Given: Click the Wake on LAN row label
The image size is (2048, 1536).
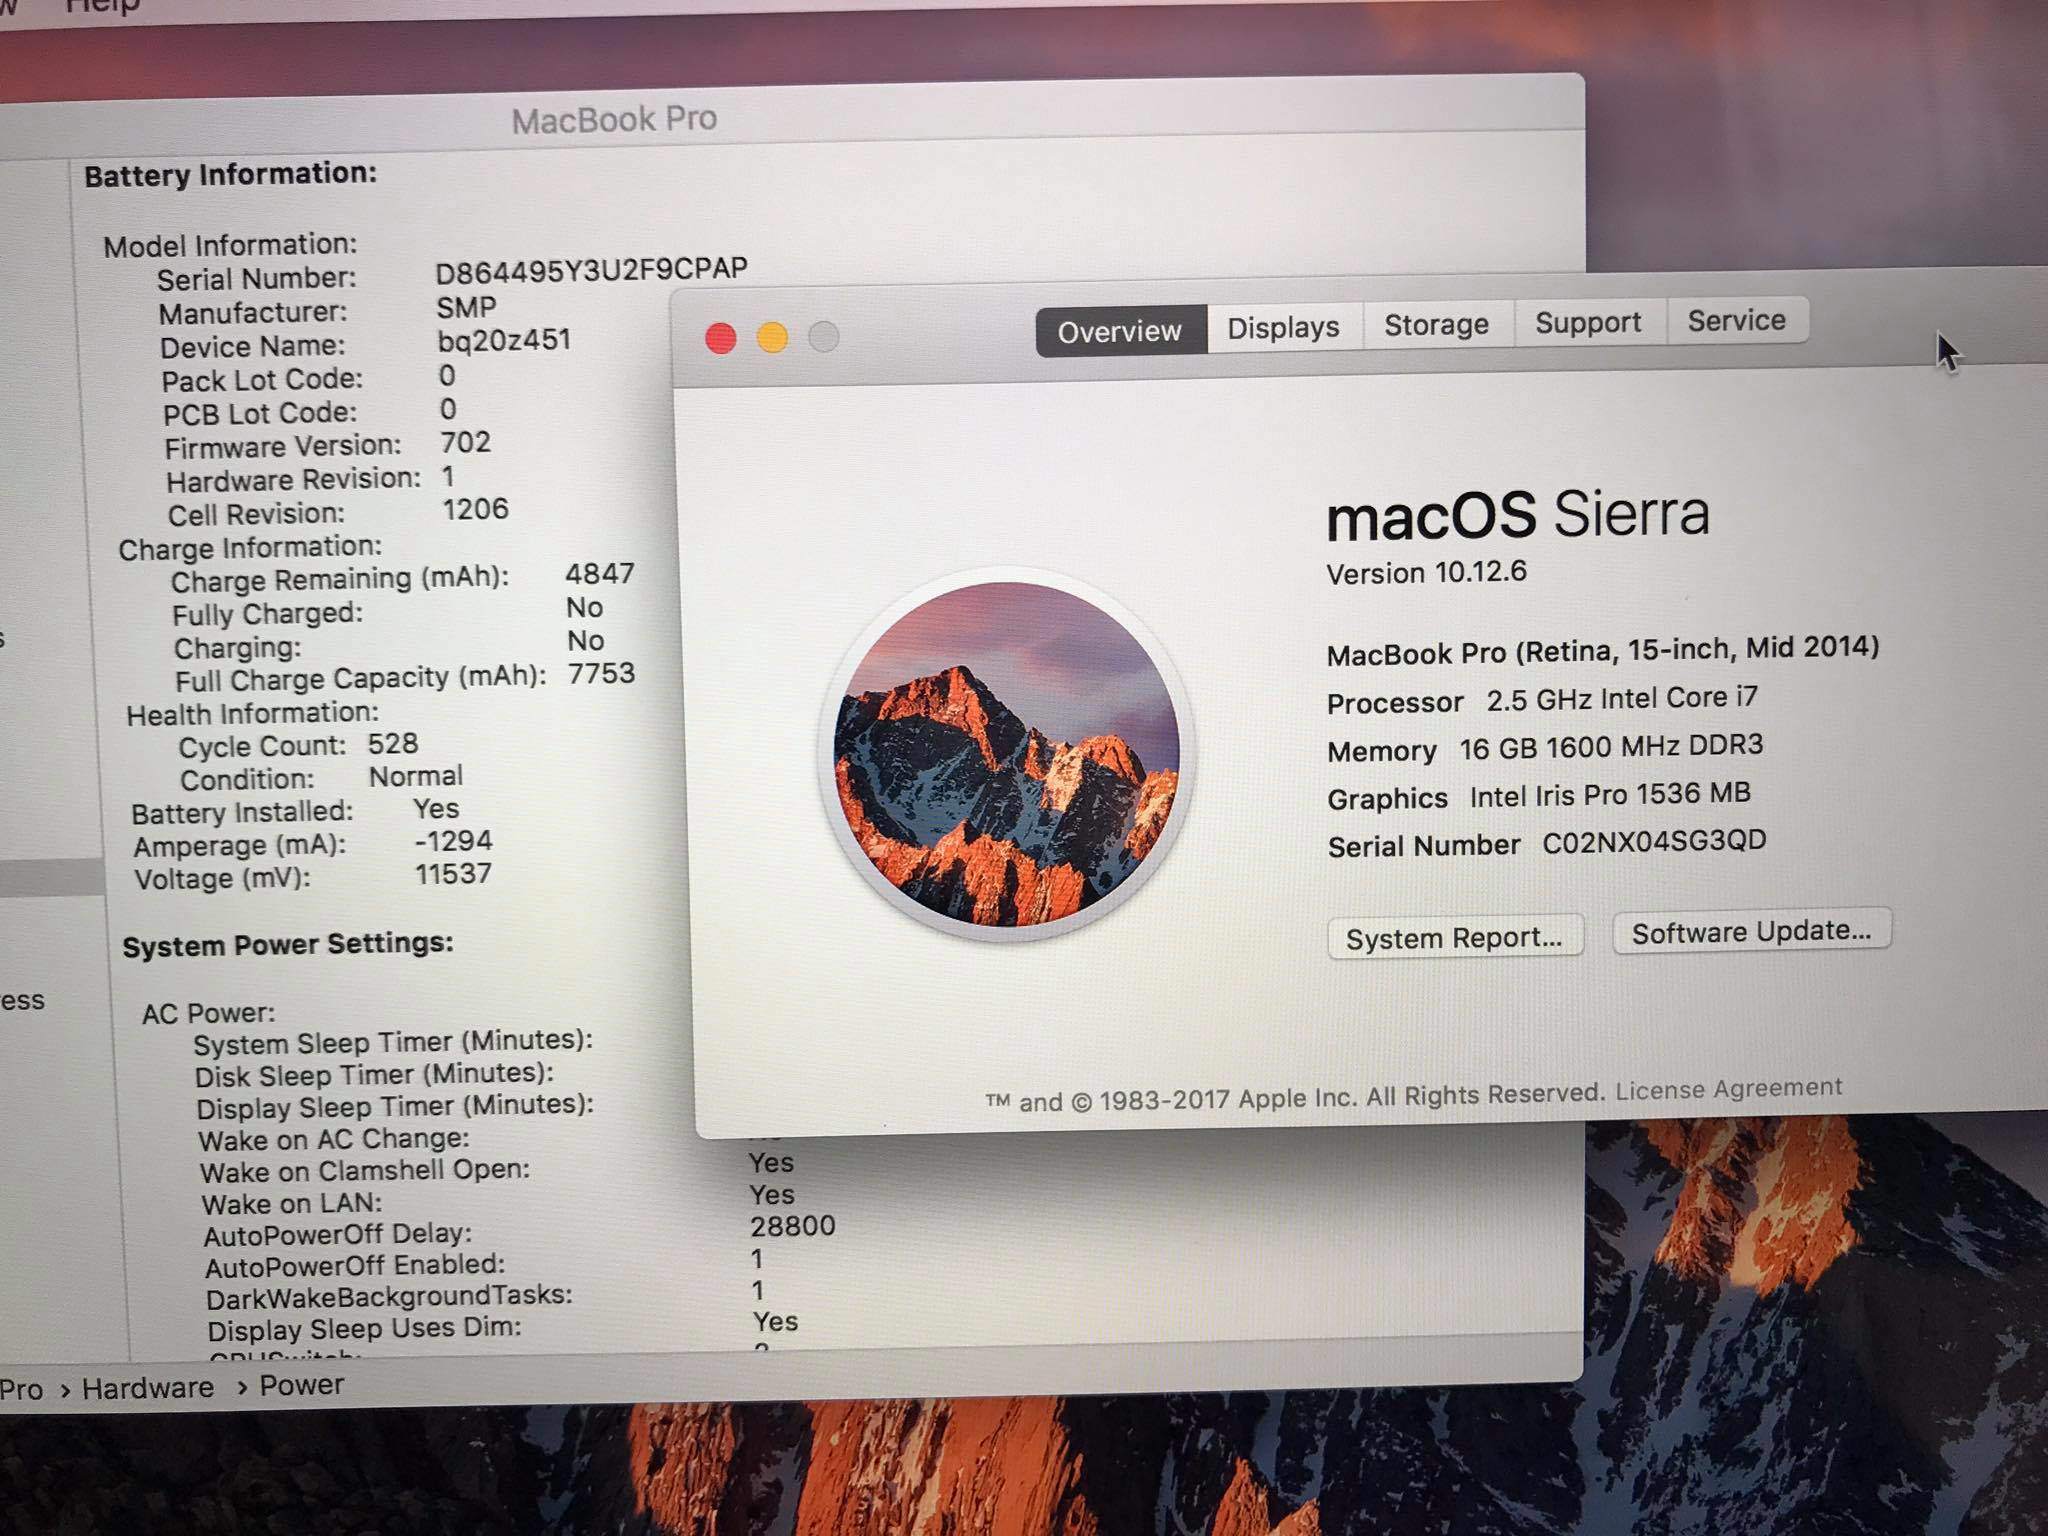Looking at the screenshot, I should (x=291, y=1203).
